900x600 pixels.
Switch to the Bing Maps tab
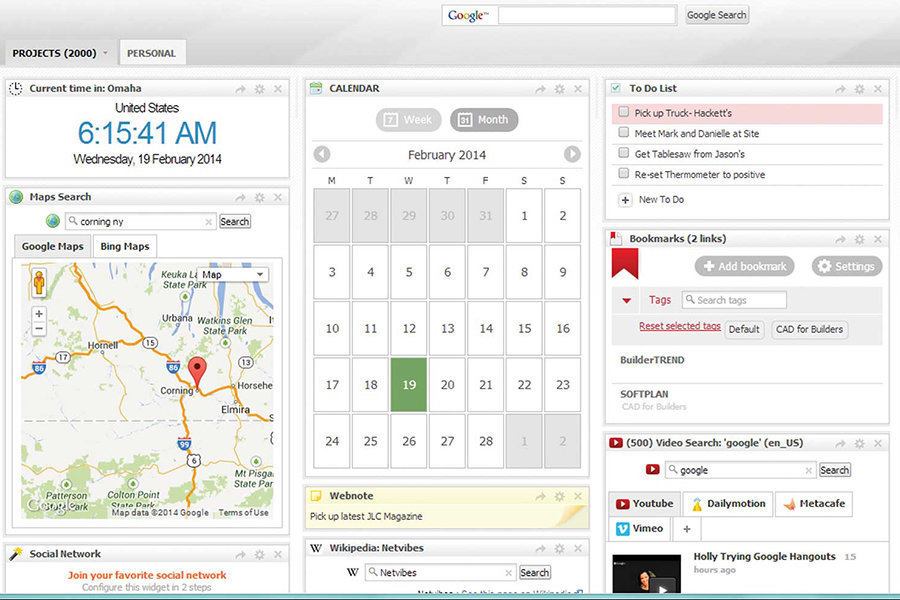(124, 246)
